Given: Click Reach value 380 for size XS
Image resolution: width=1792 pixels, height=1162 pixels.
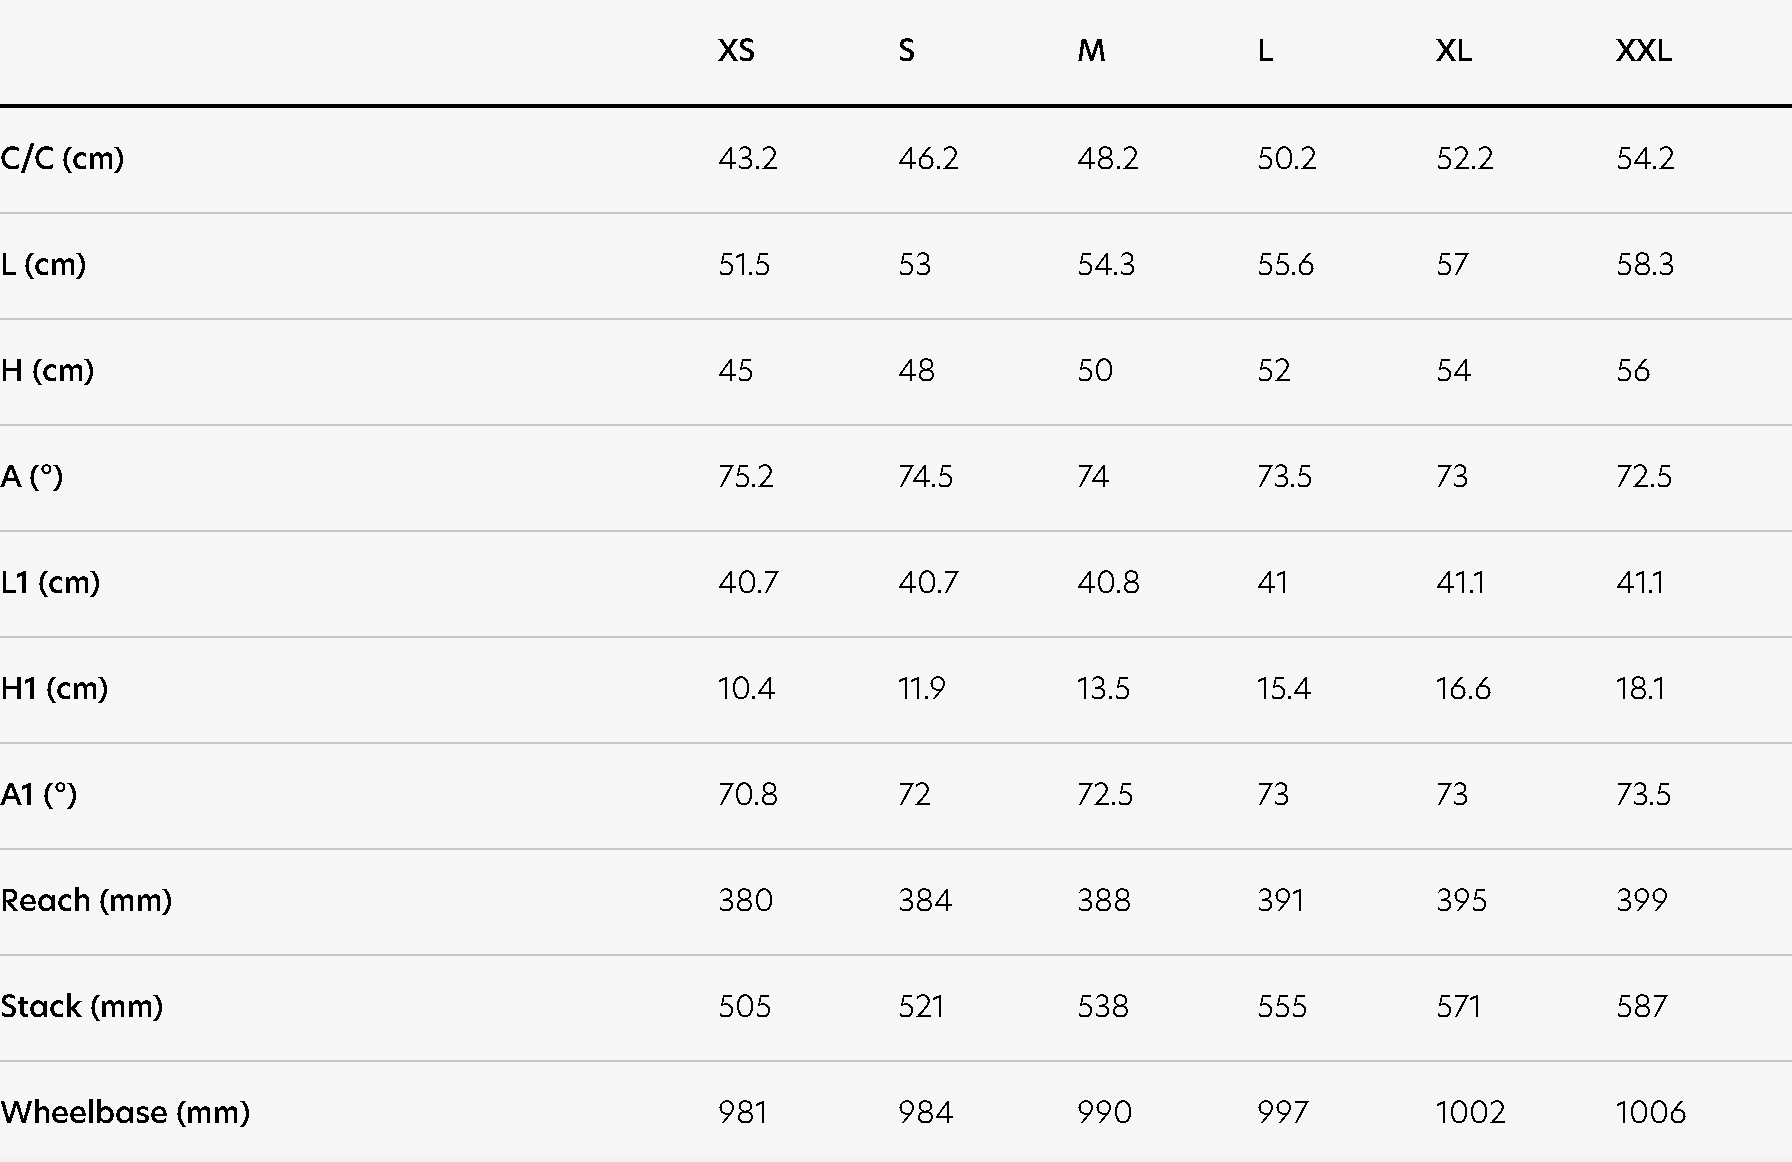Looking at the screenshot, I should [745, 901].
